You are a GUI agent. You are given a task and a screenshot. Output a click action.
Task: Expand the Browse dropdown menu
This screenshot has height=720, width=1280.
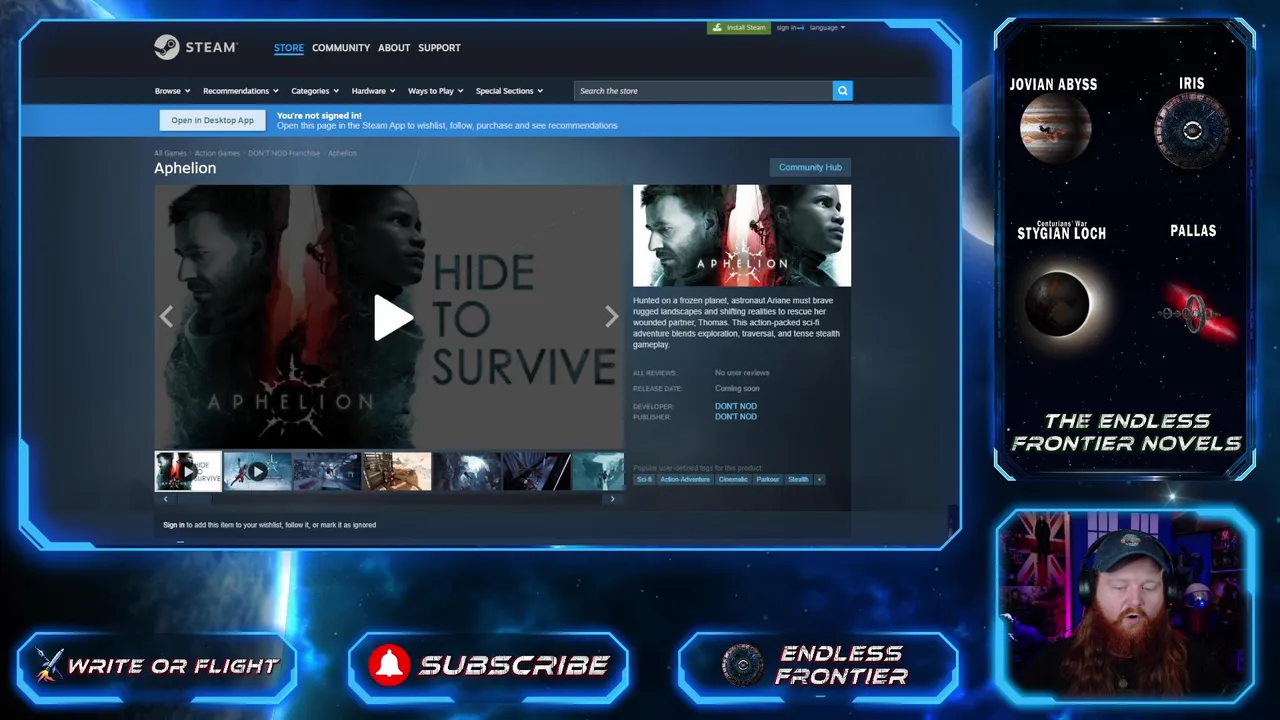pos(172,91)
